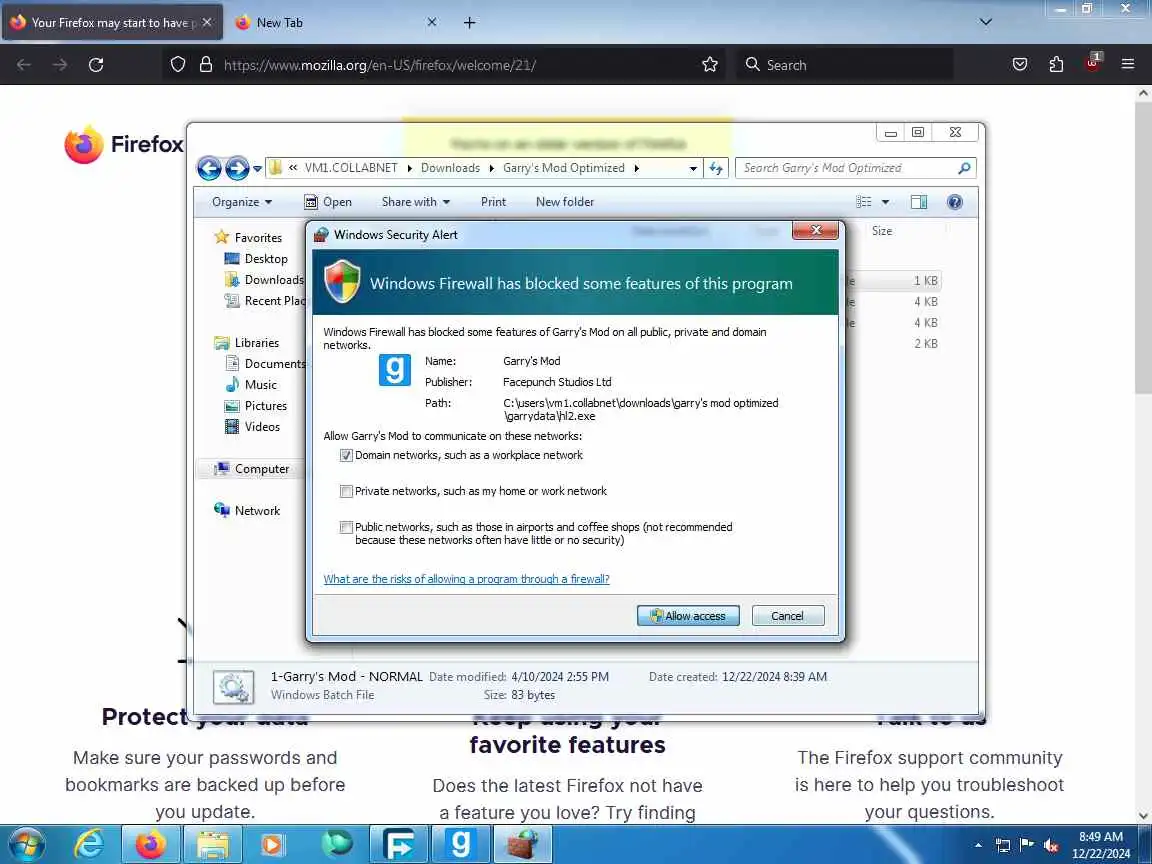
Task: Reload the Firefox page
Action: pos(96,65)
